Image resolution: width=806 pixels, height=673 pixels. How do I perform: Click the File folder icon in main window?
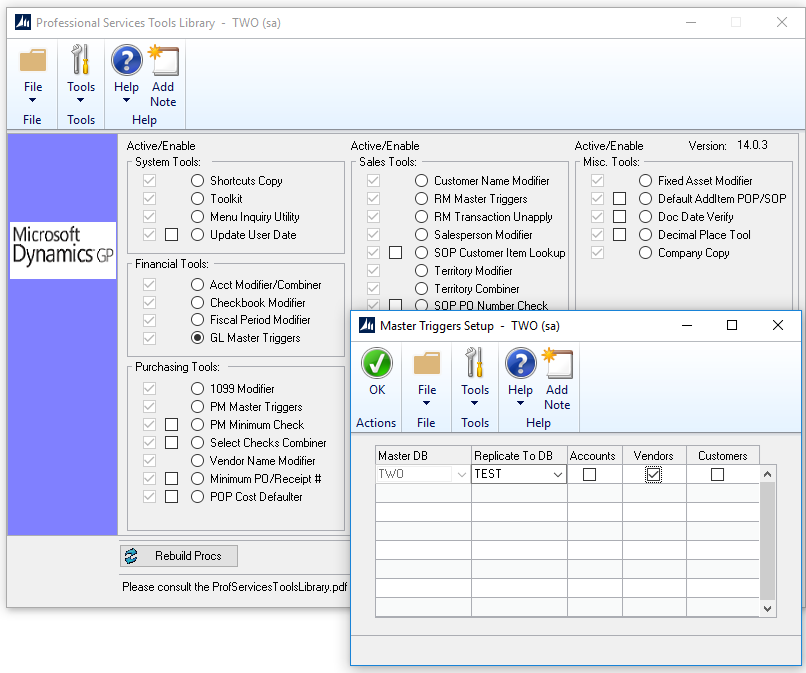click(33, 60)
